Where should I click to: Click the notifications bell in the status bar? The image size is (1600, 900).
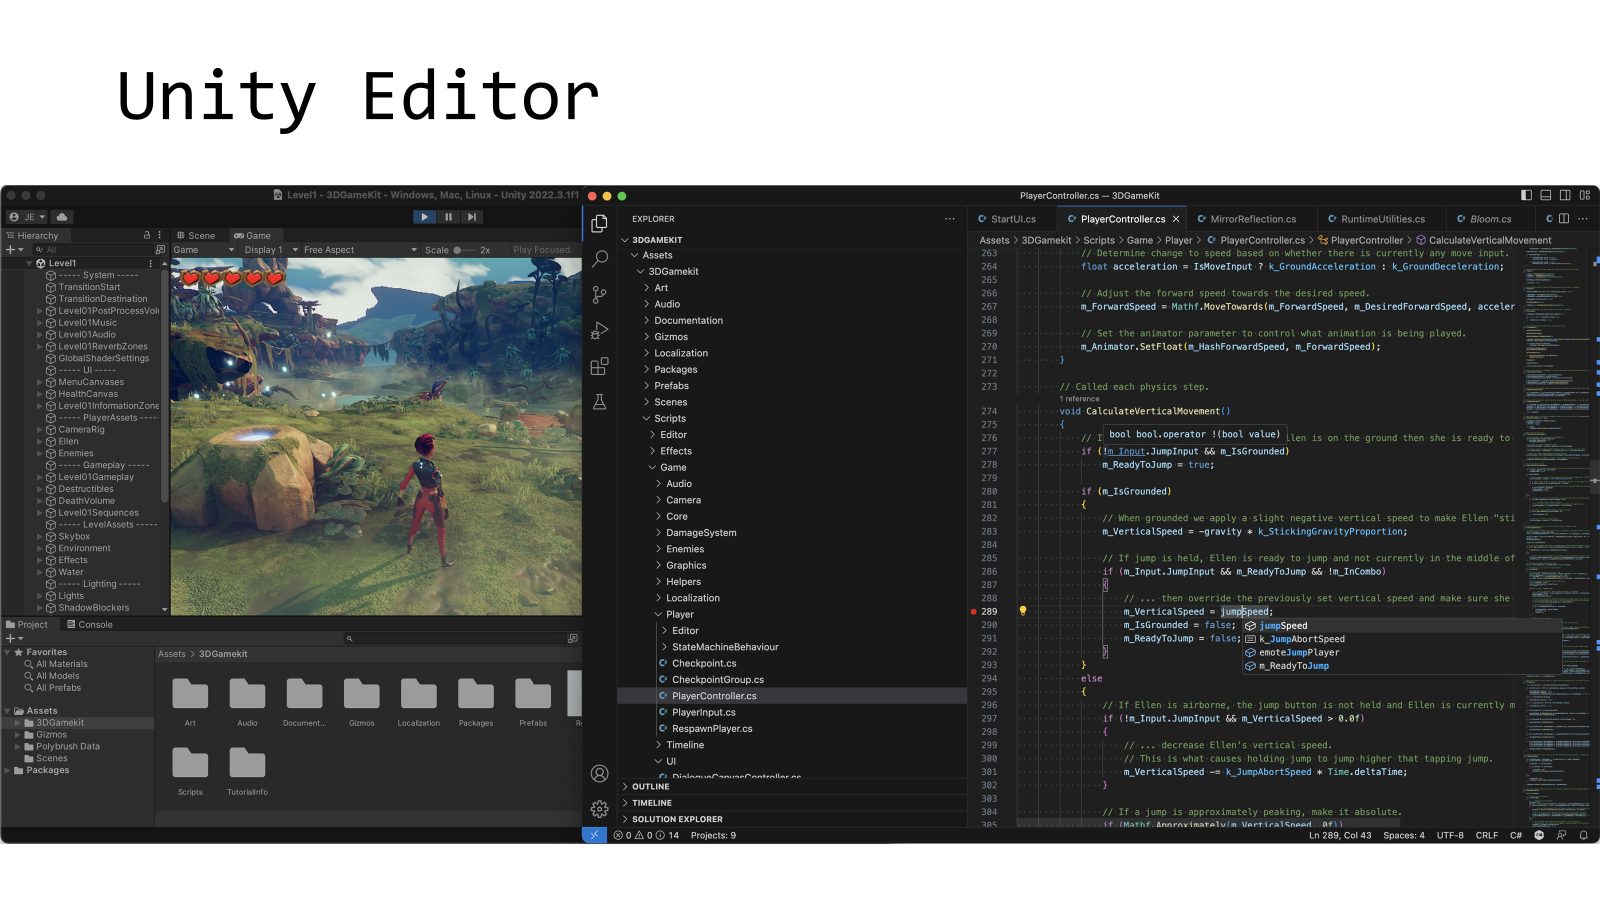1583,835
